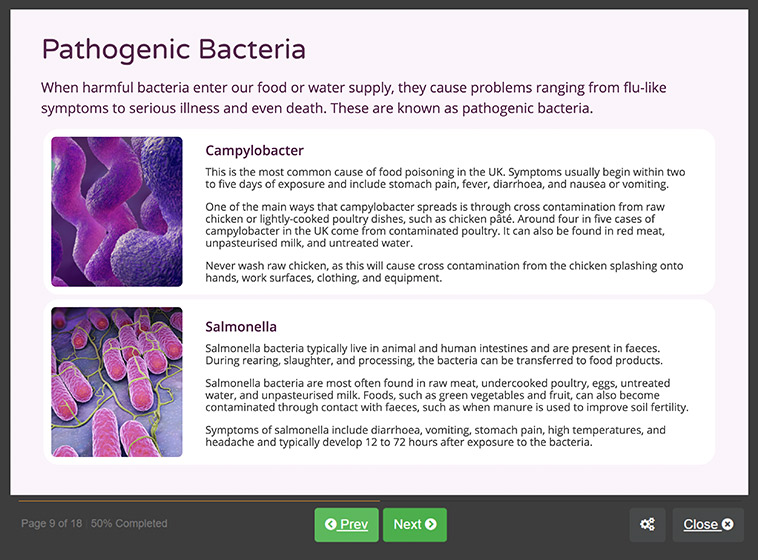Click the Campylobacter bacteria image
Viewport: 758px width, 560px height.
(117, 212)
